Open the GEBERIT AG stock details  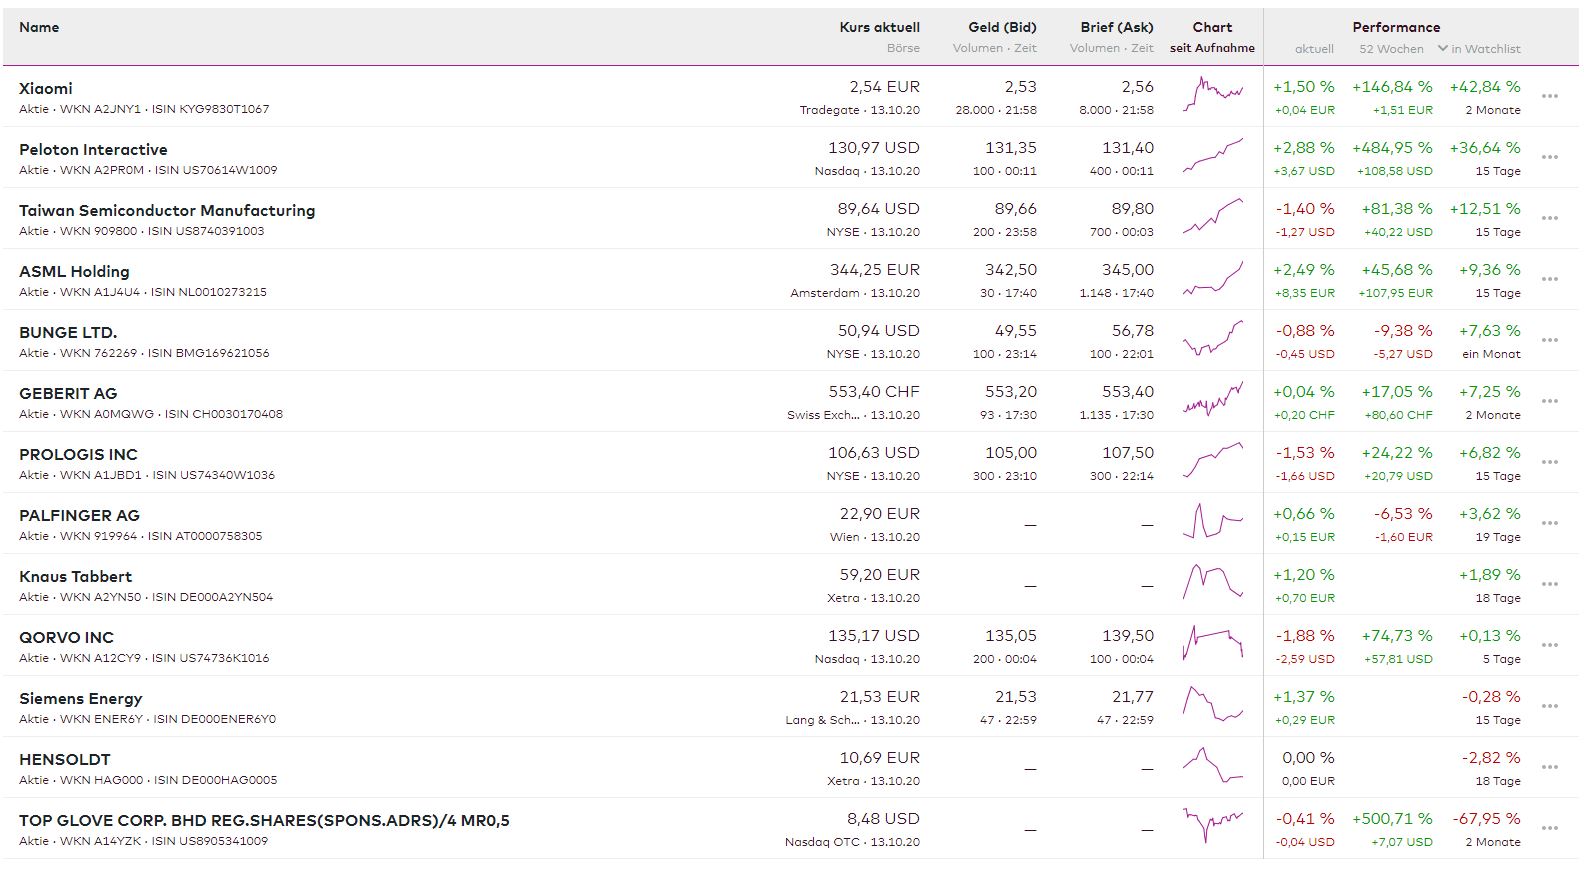coord(68,394)
